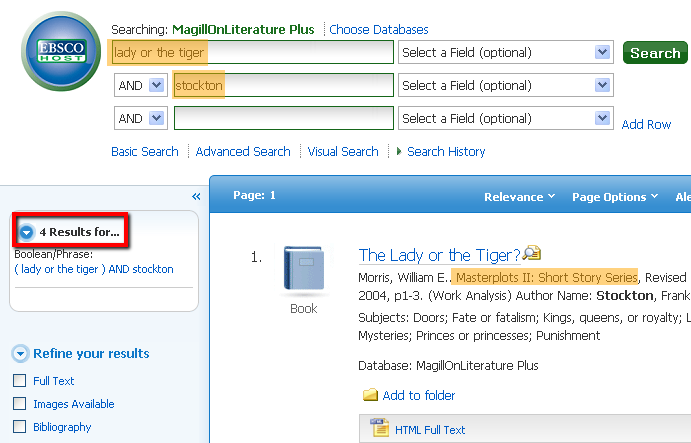The image size is (691, 443).
Task: Open The Lady or the Tiger? result title
Action: [439, 255]
